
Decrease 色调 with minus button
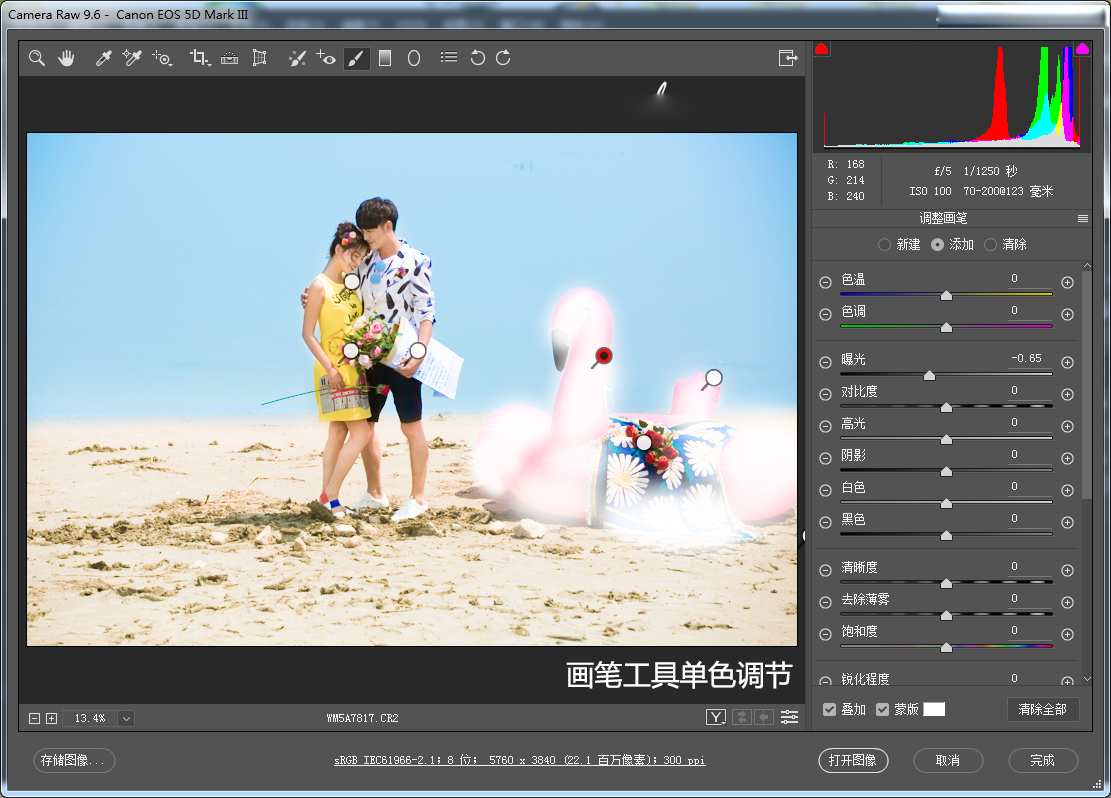click(825, 314)
